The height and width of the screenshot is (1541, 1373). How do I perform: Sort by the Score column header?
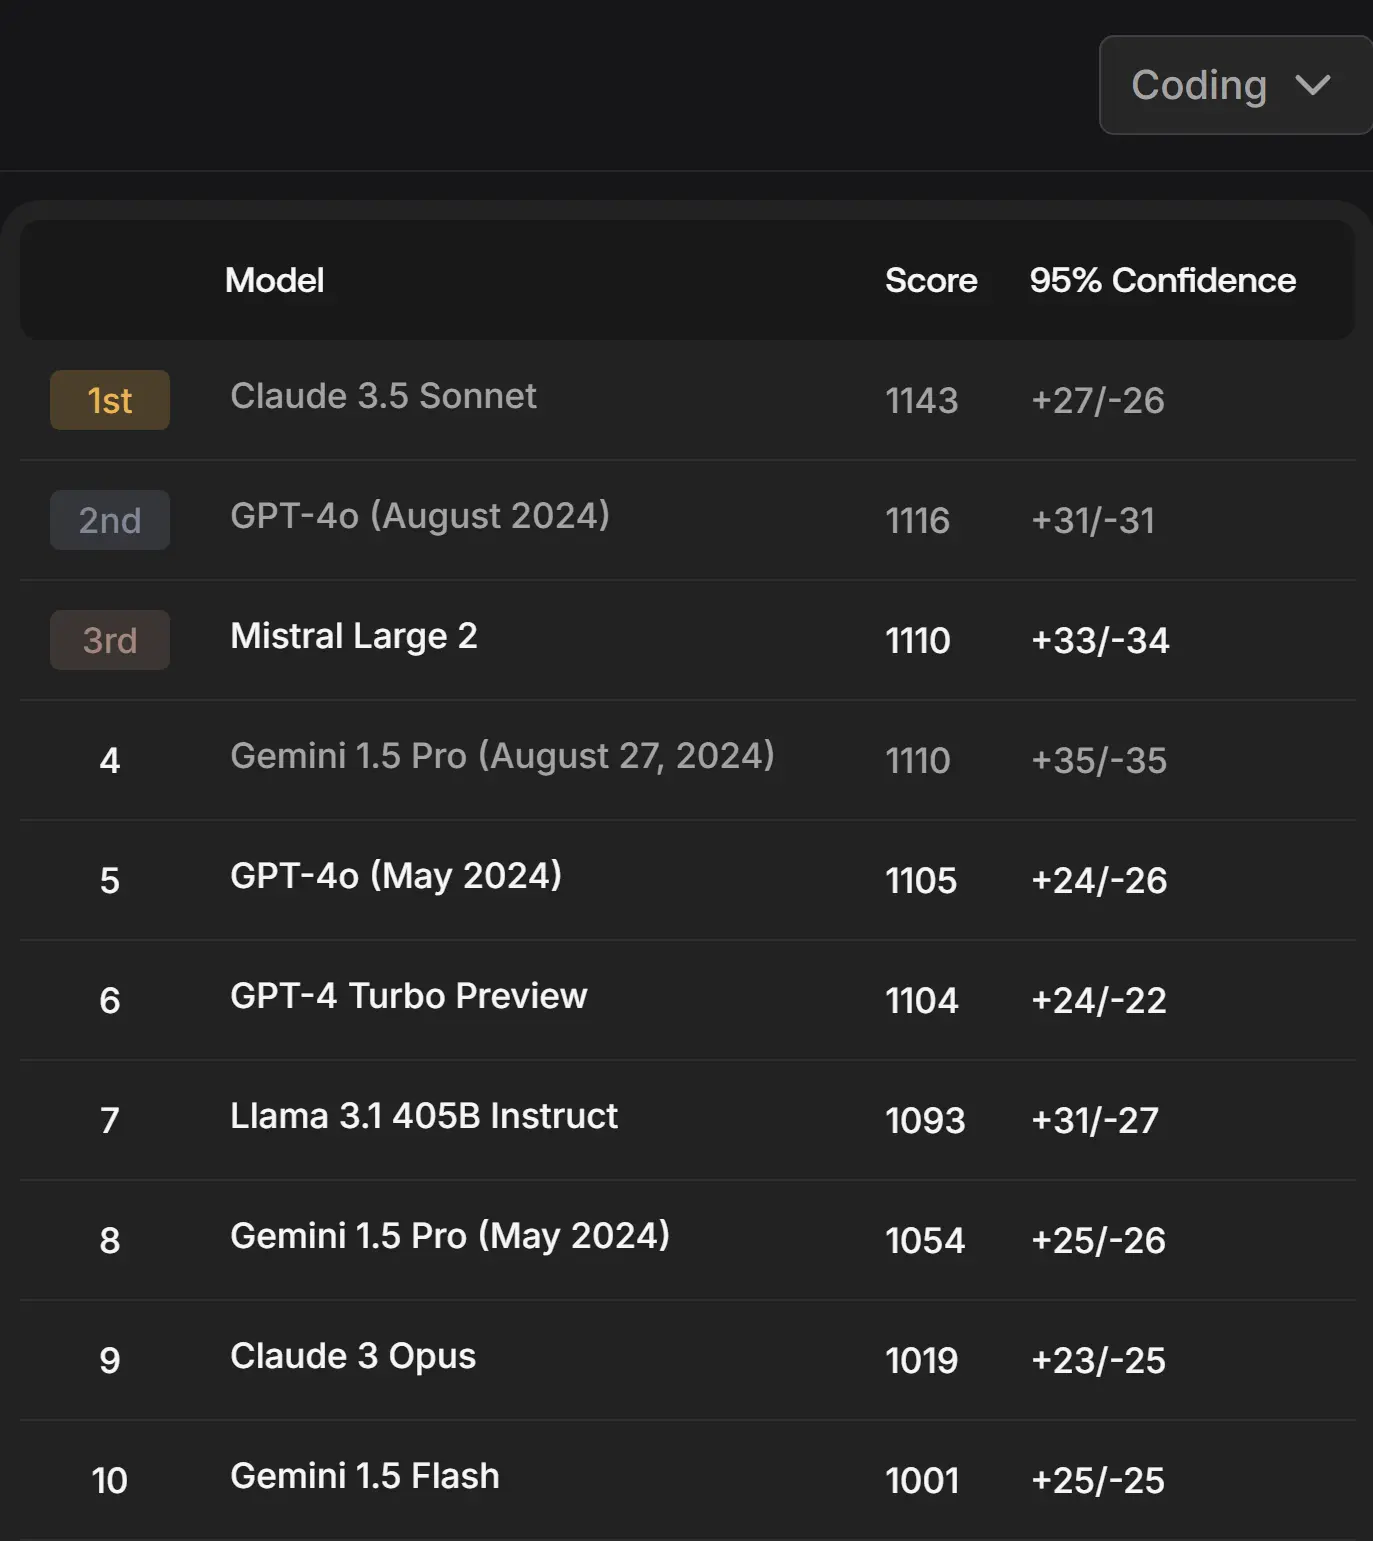pos(931,280)
